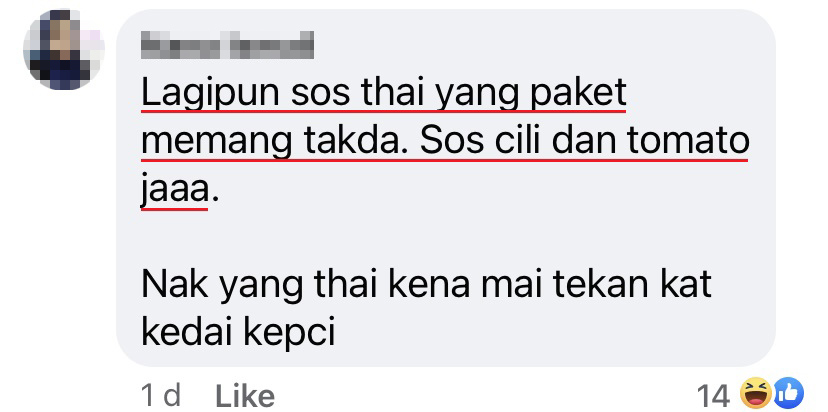View the 14 reactions count

point(713,396)
